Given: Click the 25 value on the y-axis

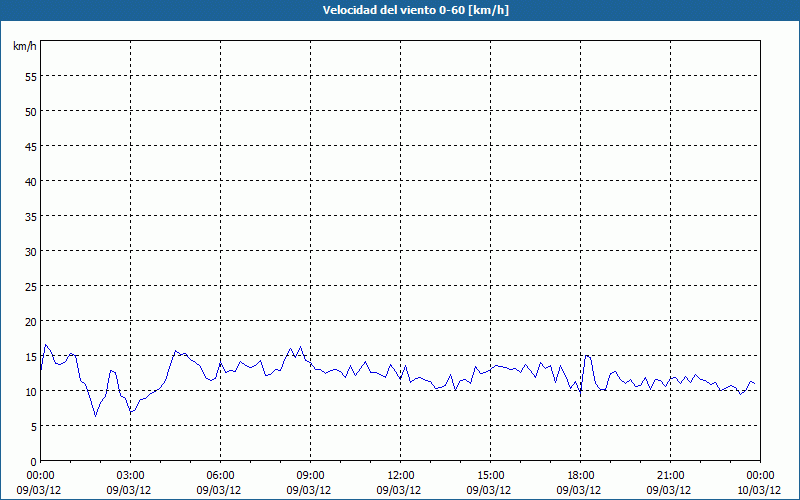Looking at the screenshot, I should [31, 287].
